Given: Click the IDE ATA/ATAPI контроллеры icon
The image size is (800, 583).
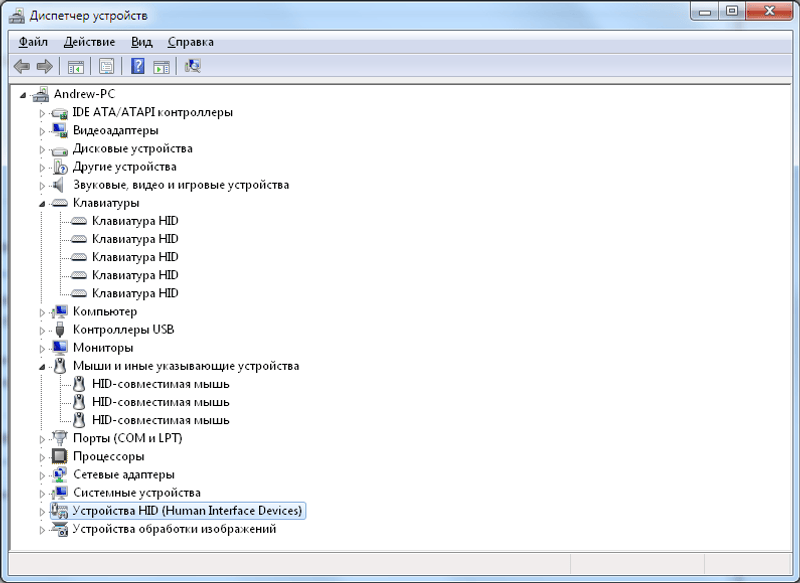Looking at the screenshot, I should tap(60, 113).
